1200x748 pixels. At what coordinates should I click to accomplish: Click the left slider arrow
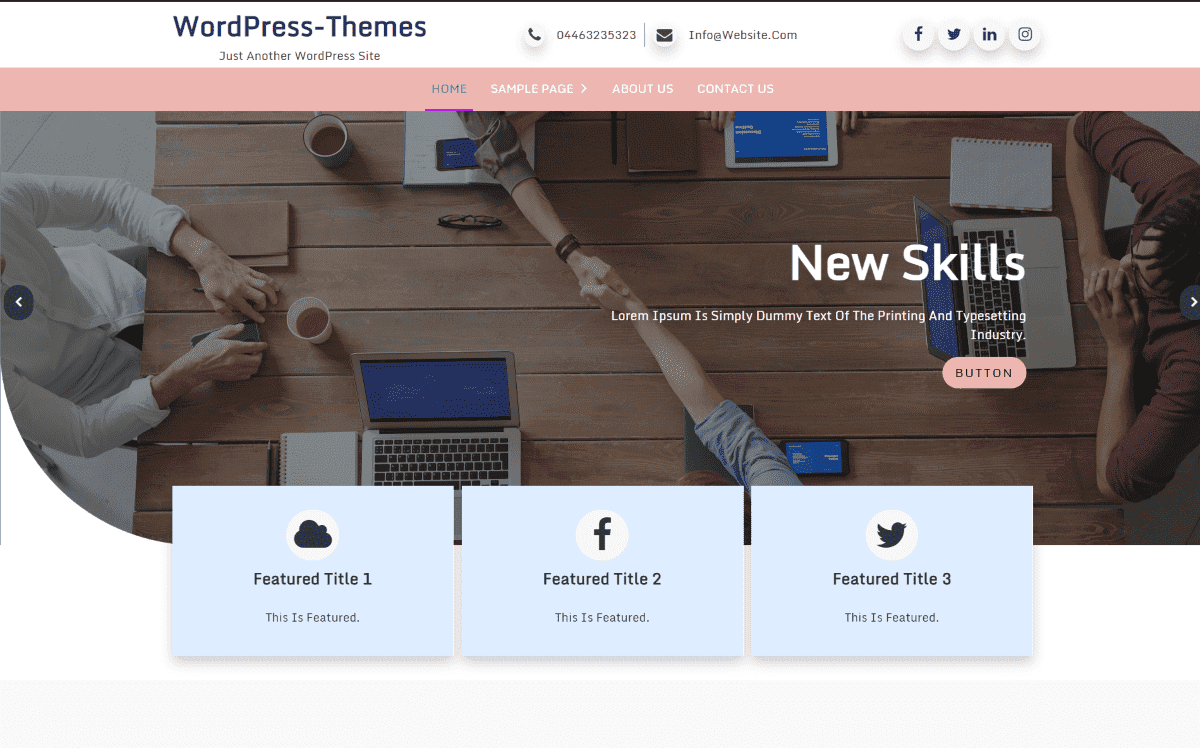pos(18,302)
